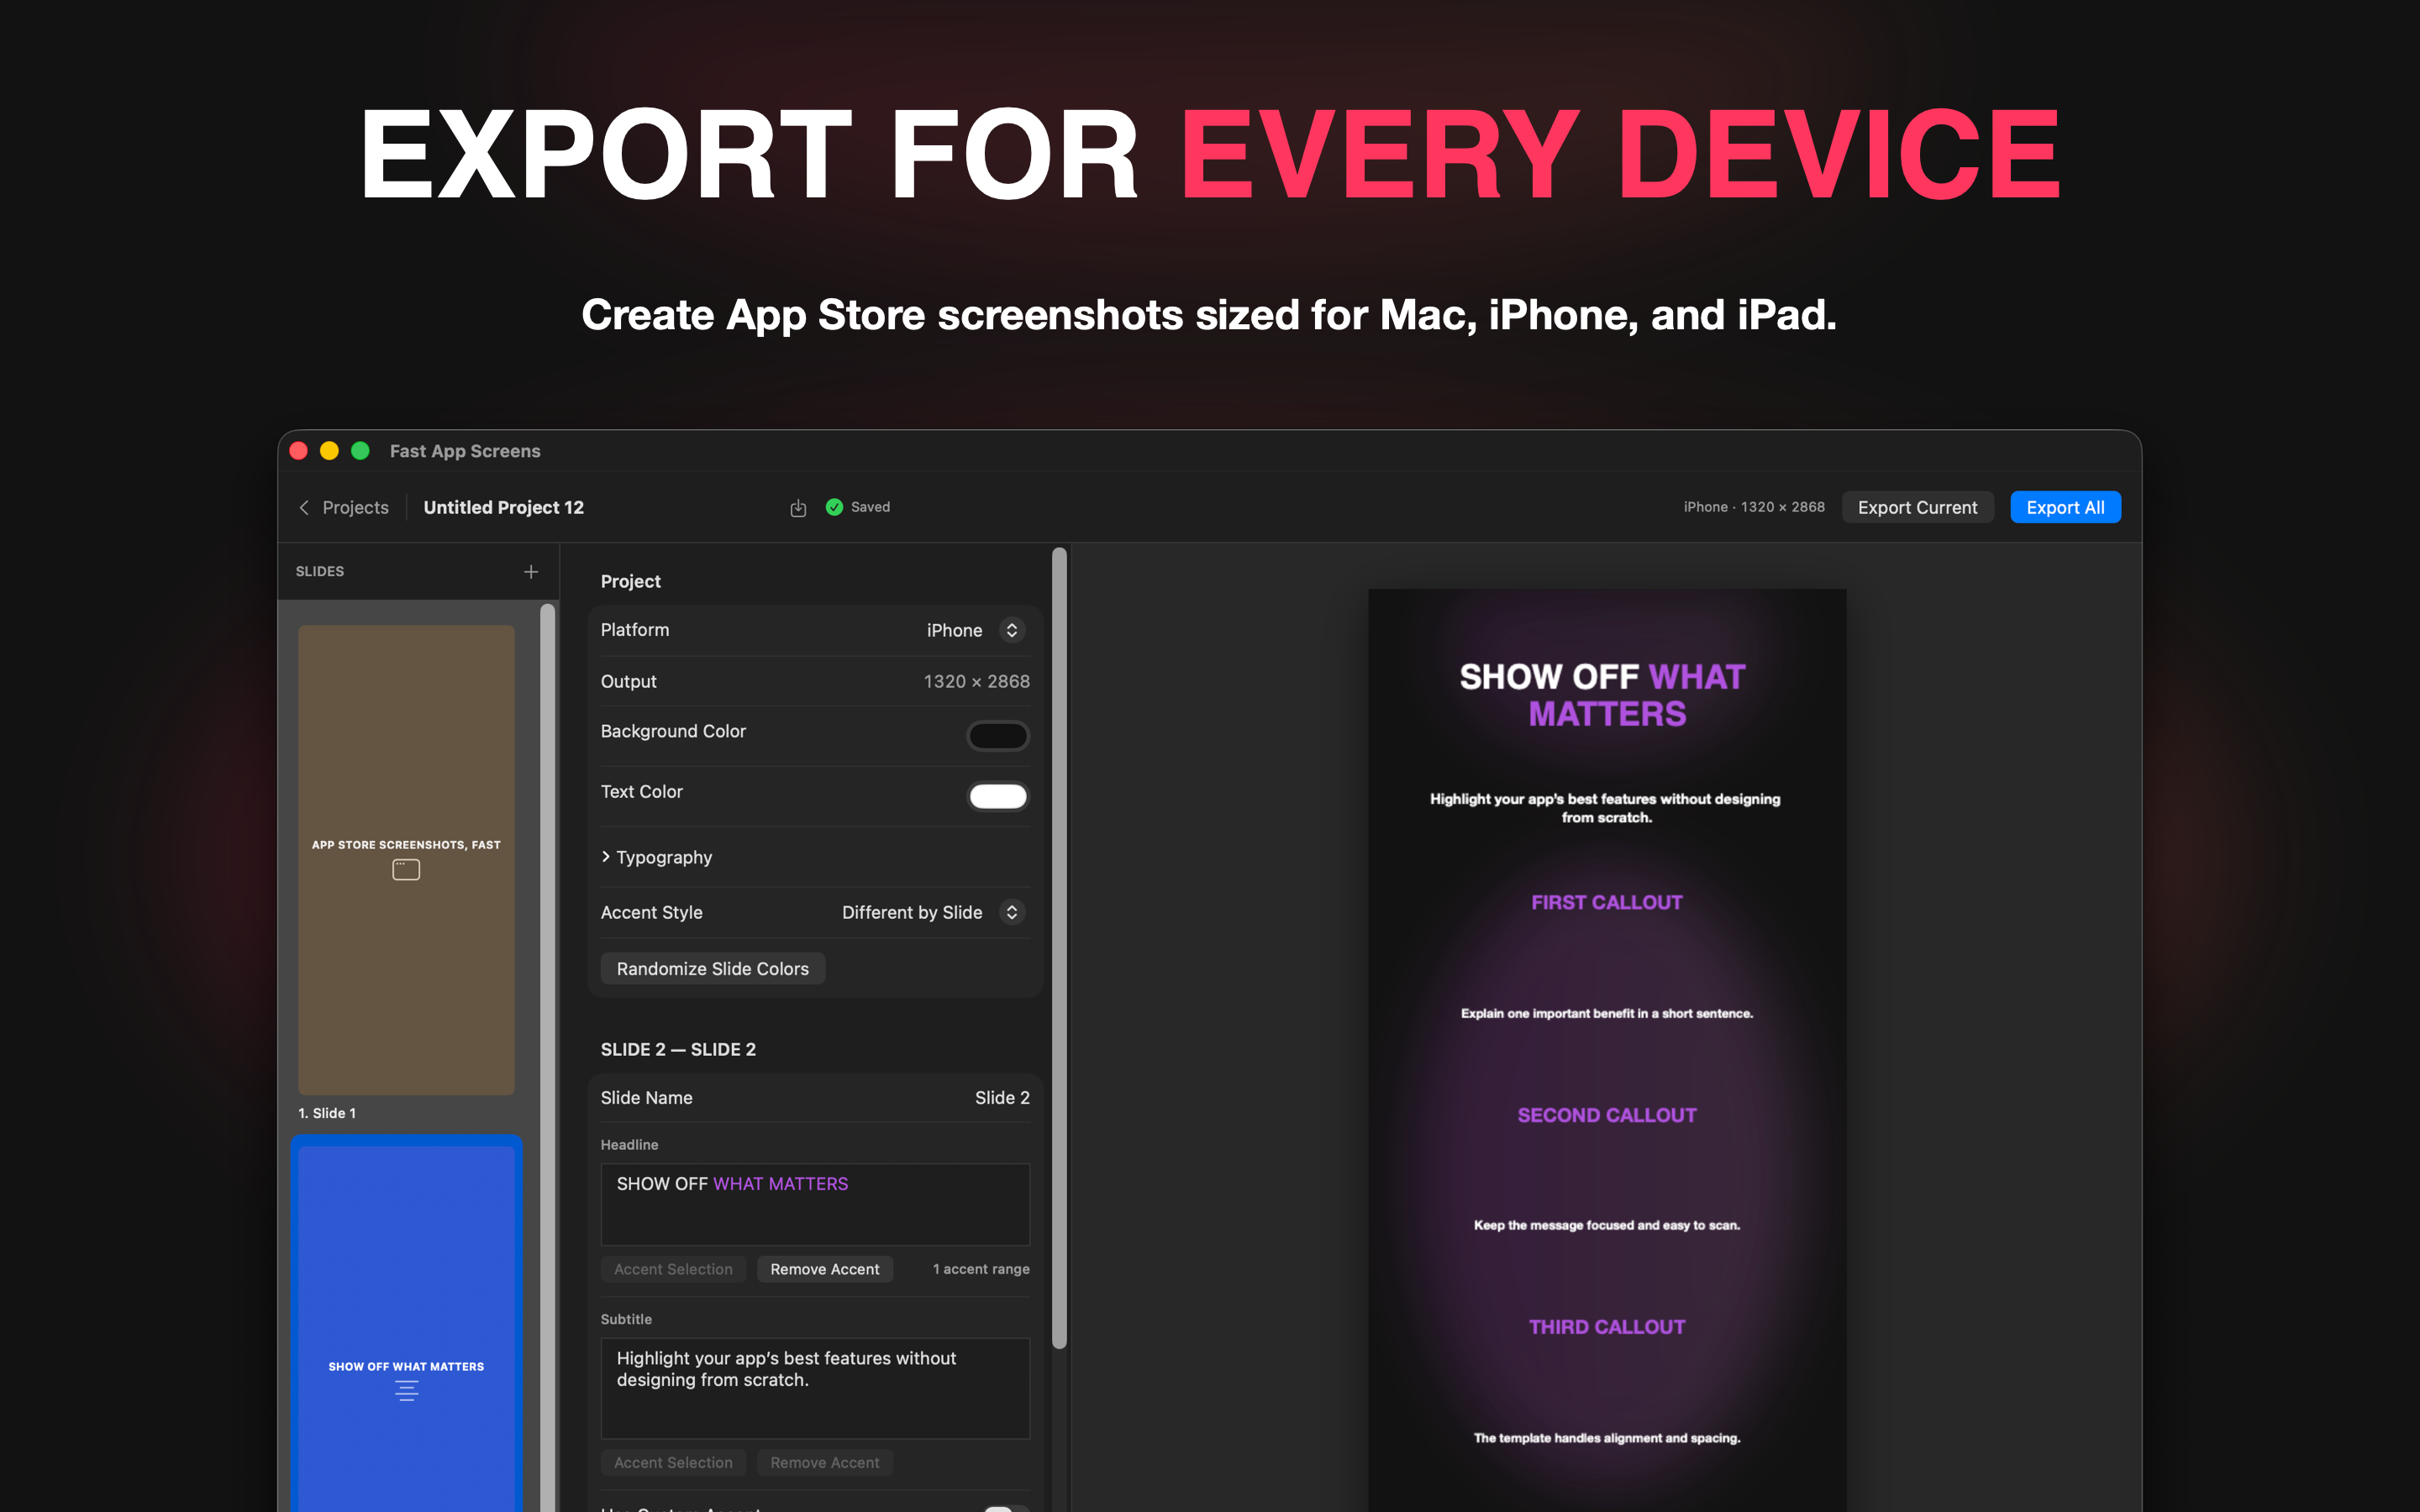Click the SLIDES panel header

tap(320, 571)
